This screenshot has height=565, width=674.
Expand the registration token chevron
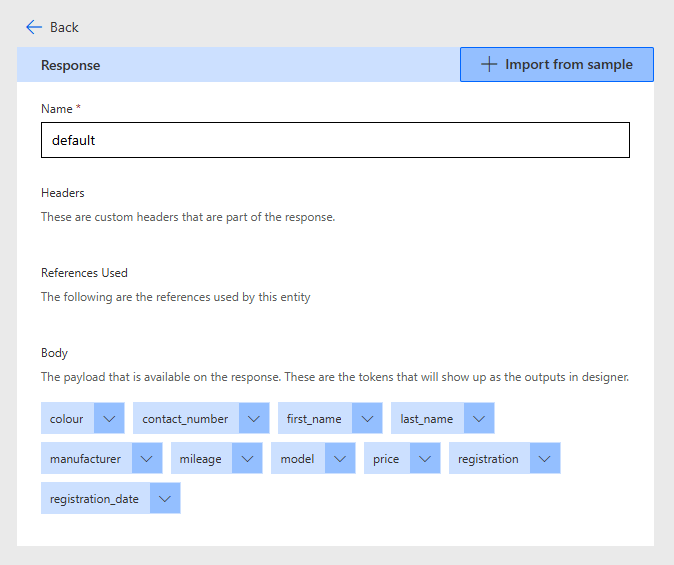click(545, 459)
